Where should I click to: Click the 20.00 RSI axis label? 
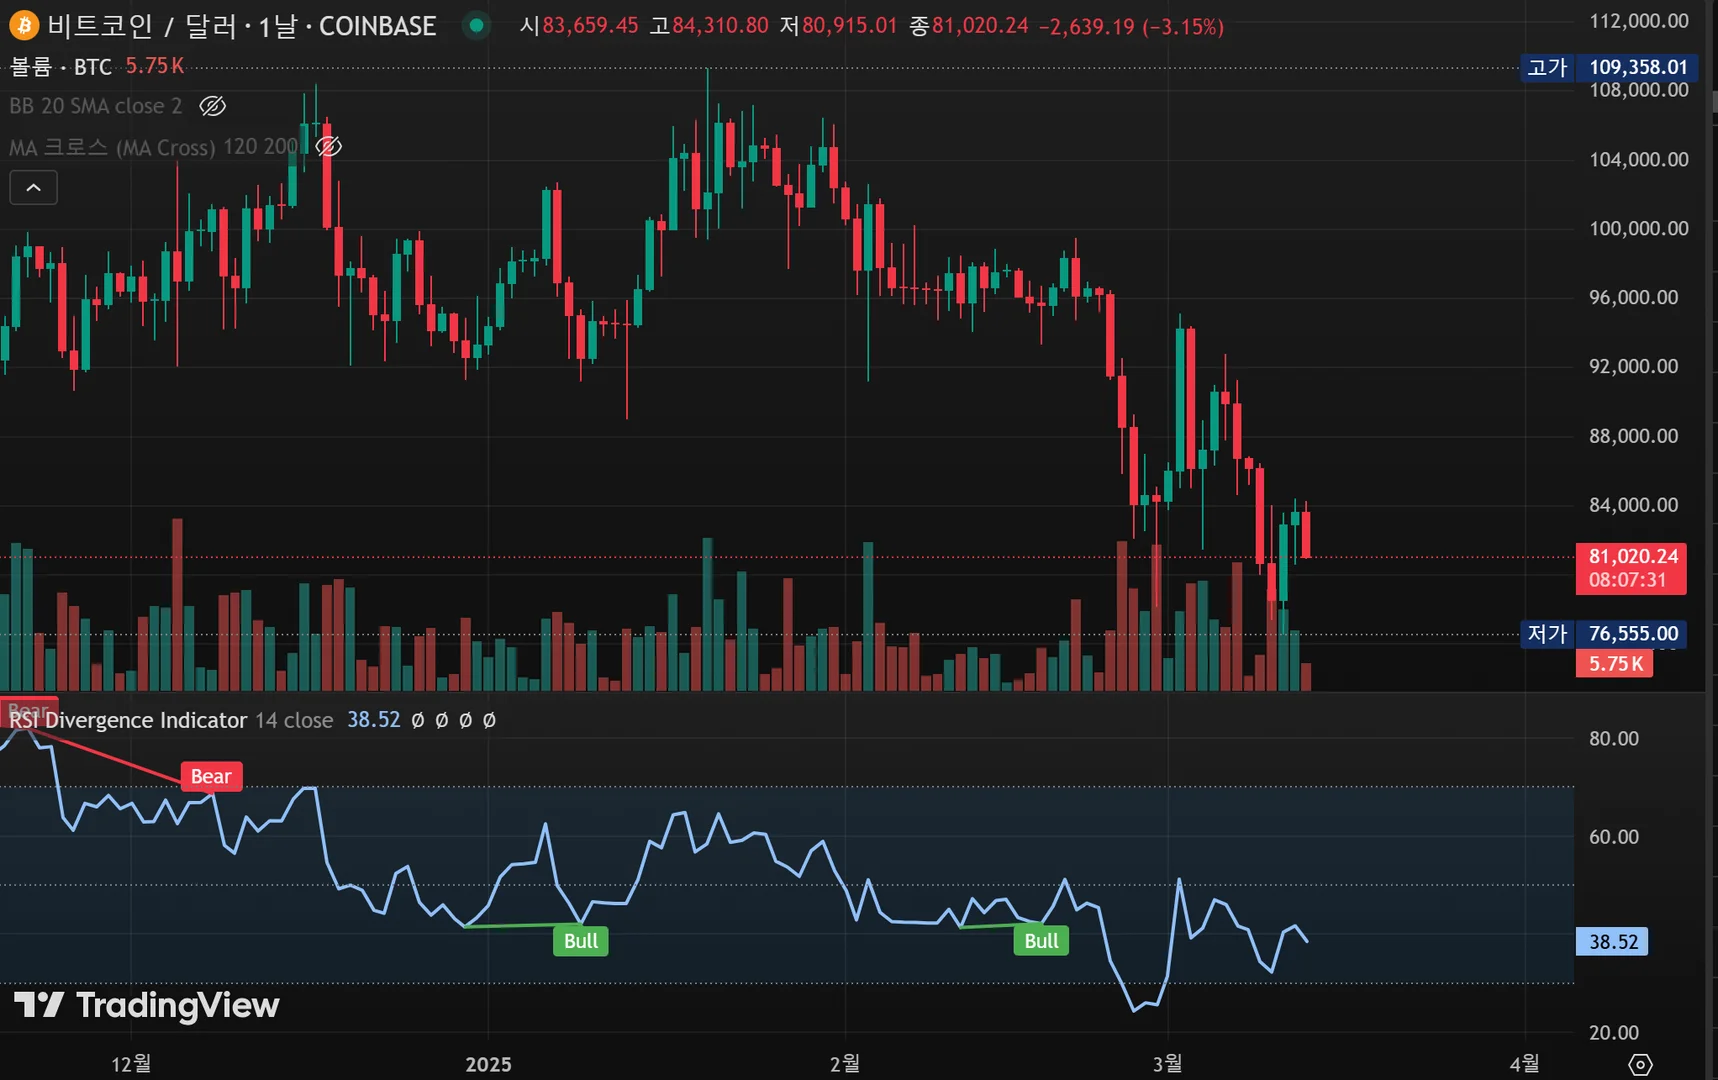coord(1614,1033)
